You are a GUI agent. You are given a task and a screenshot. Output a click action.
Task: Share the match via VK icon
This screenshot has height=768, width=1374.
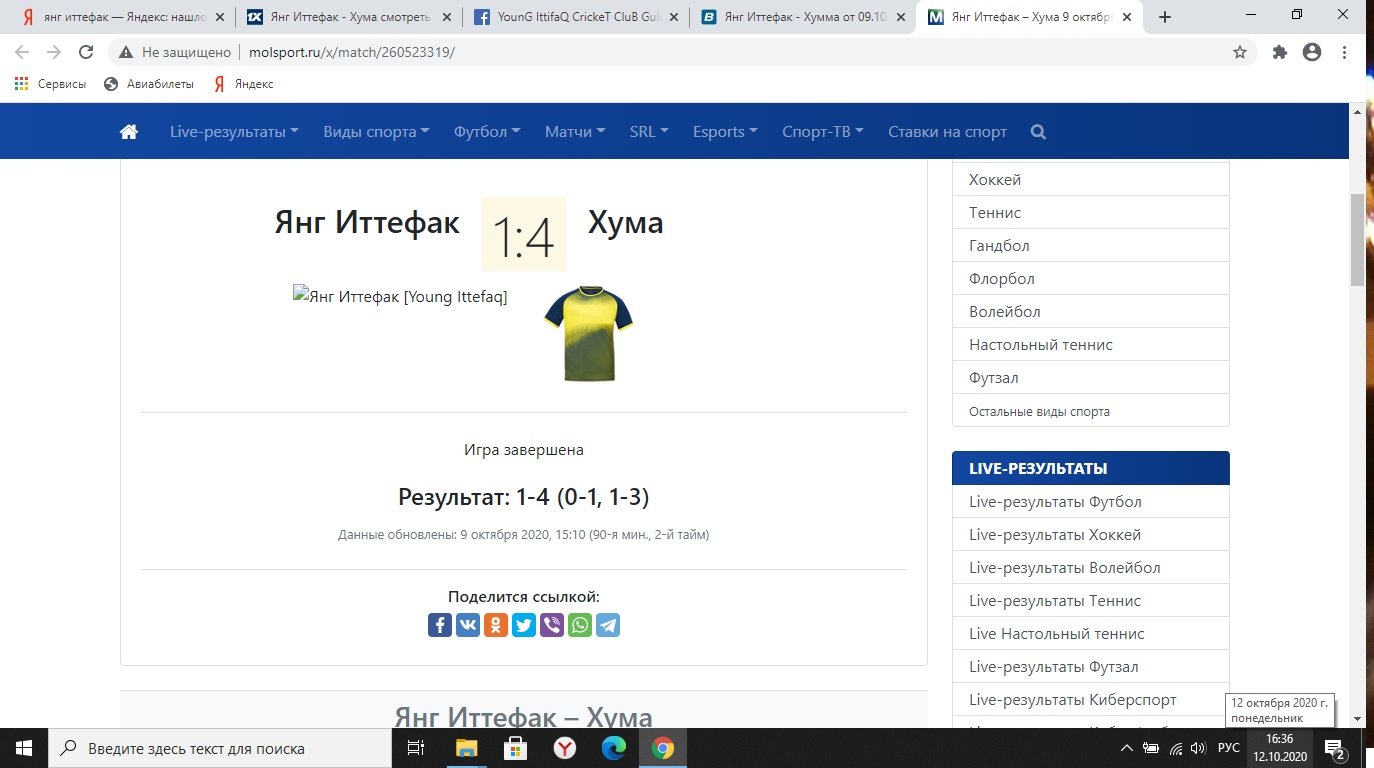468,625
